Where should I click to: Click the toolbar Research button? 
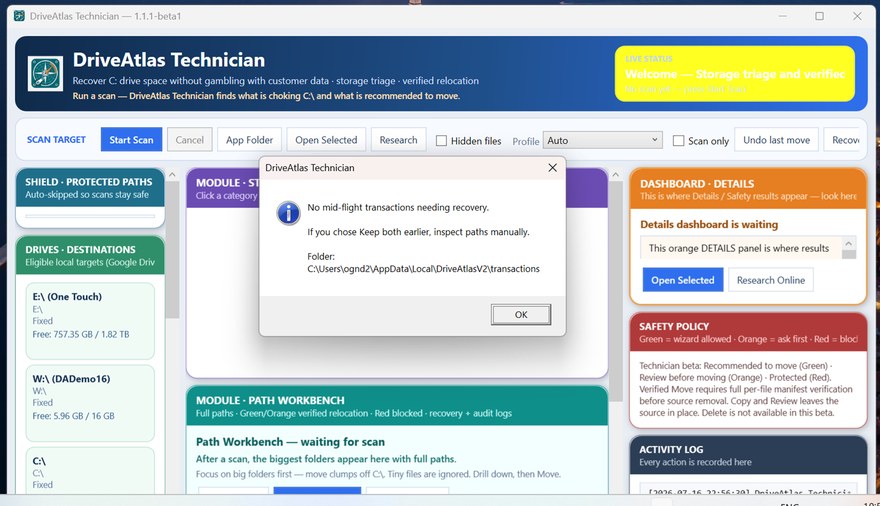pyautogui.click(x=398, y=140)
